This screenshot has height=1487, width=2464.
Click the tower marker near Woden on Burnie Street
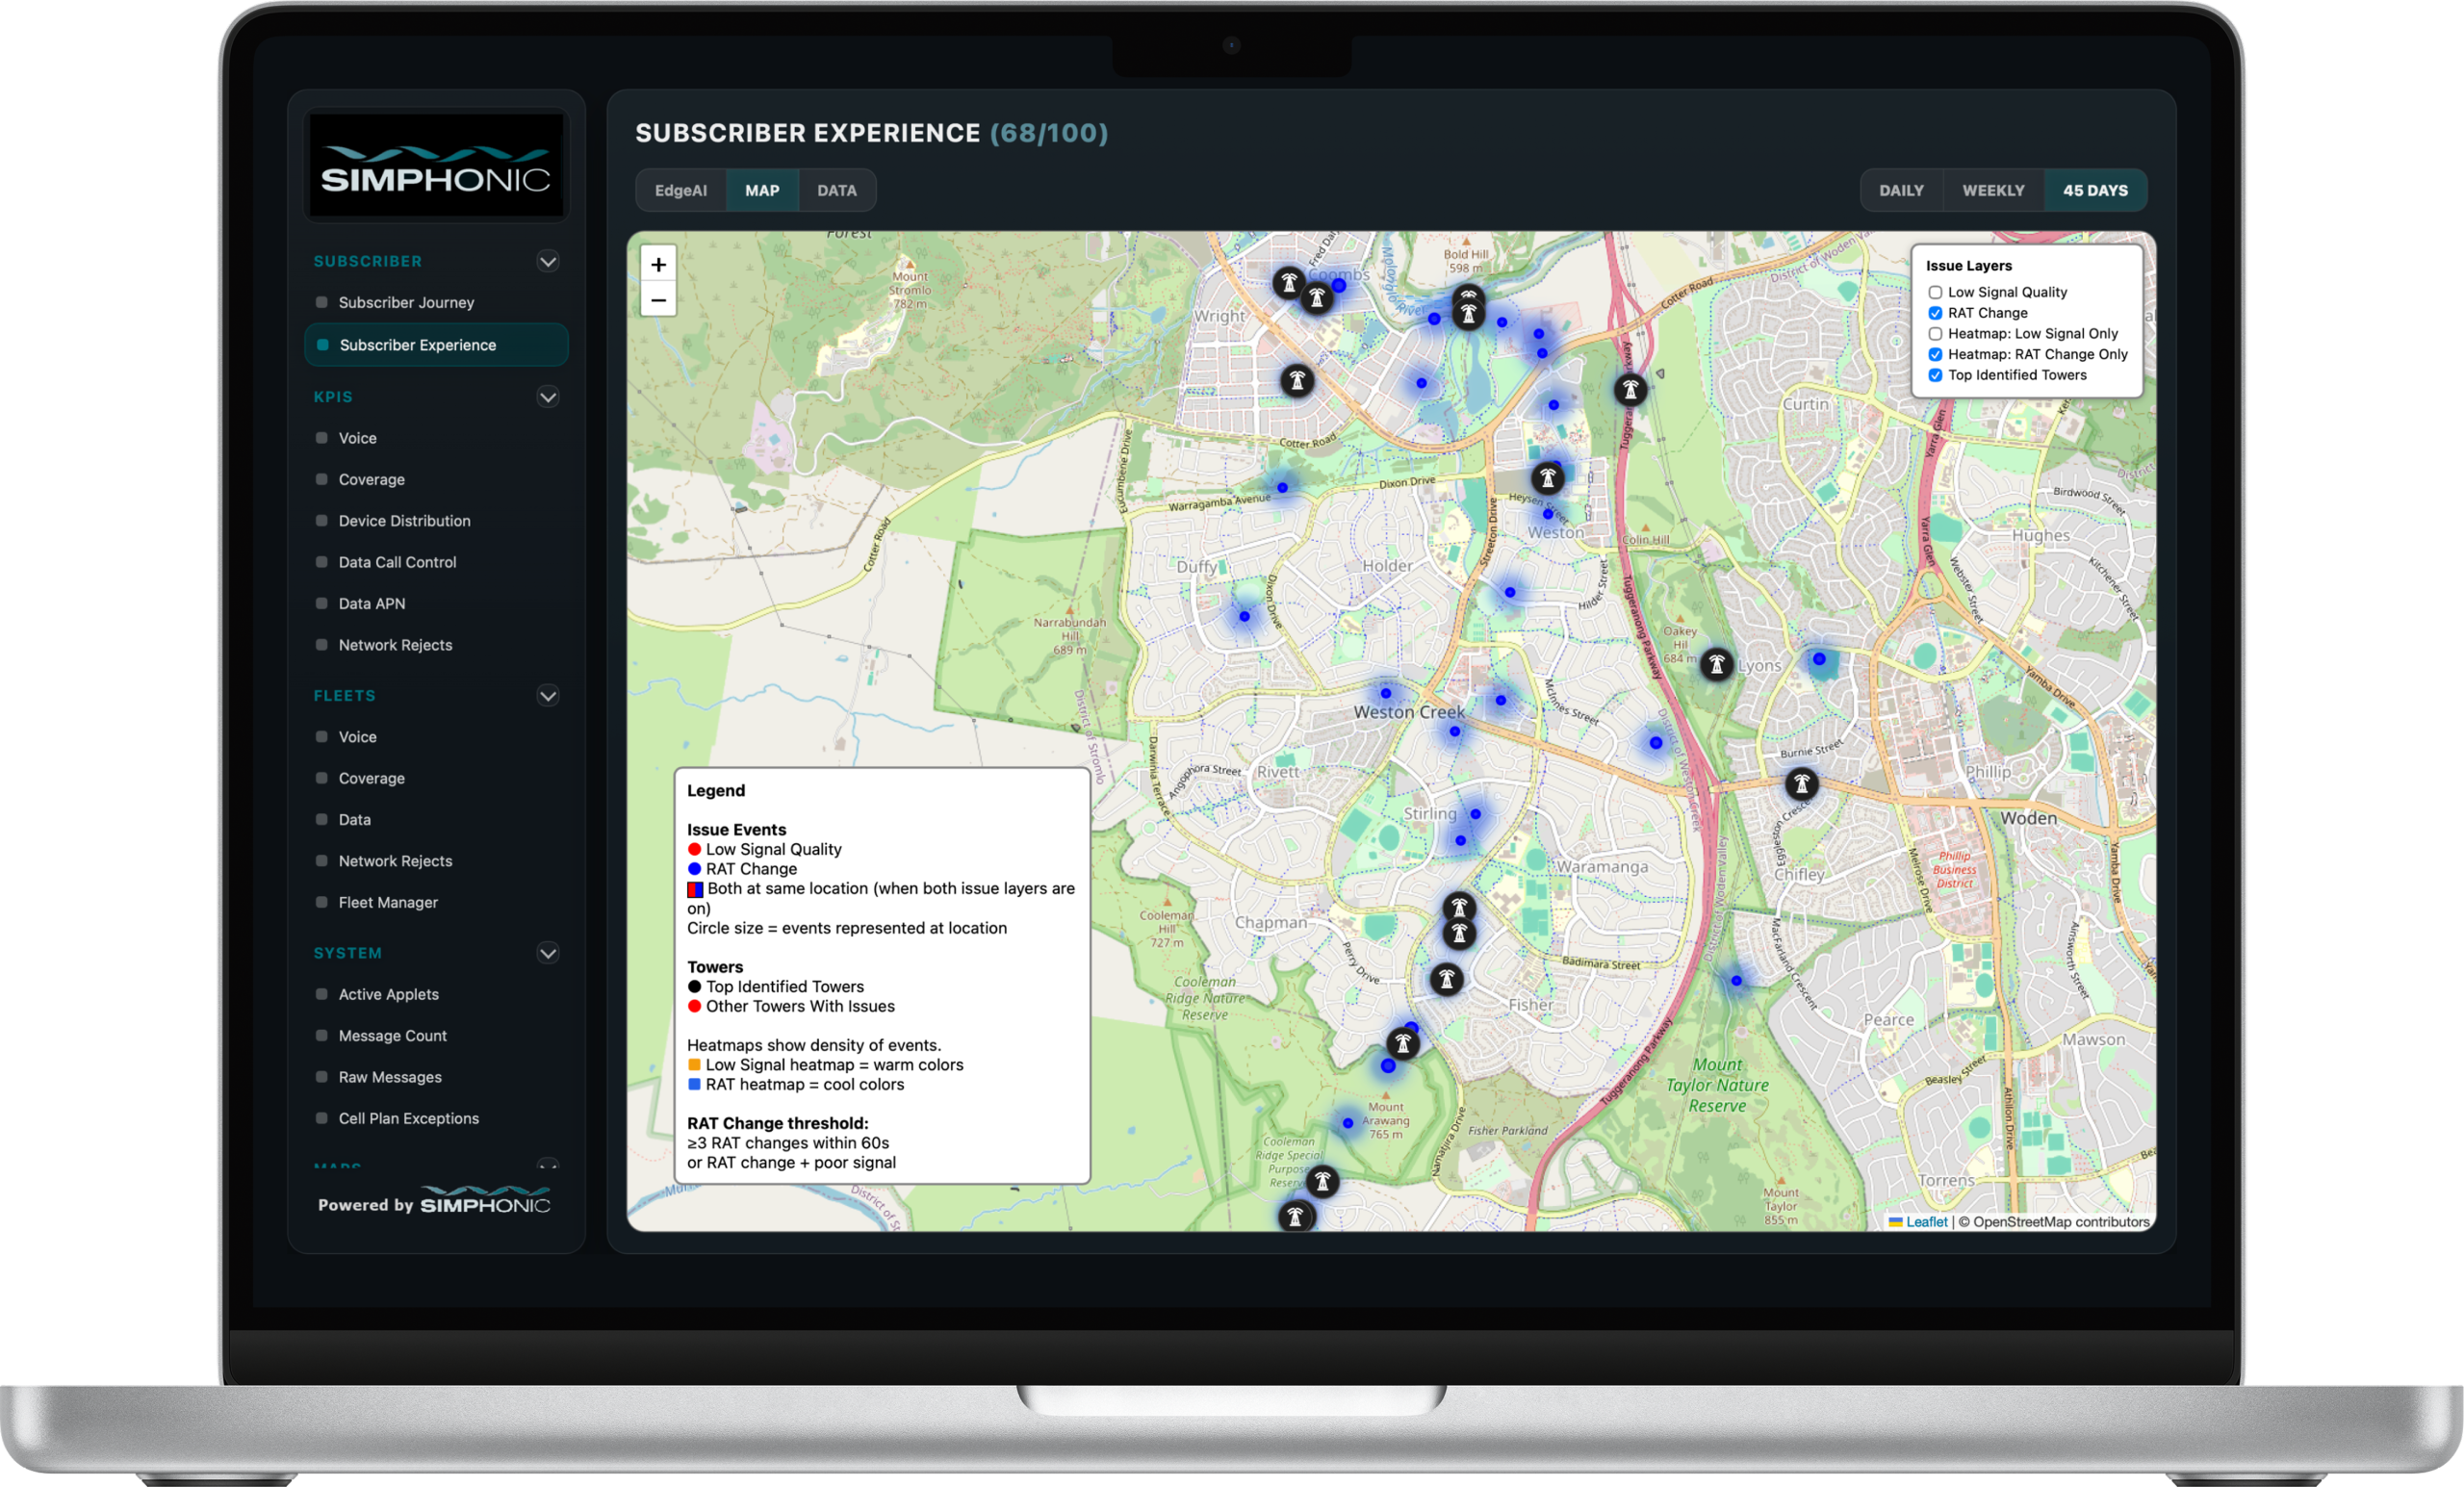[1801, 784]
